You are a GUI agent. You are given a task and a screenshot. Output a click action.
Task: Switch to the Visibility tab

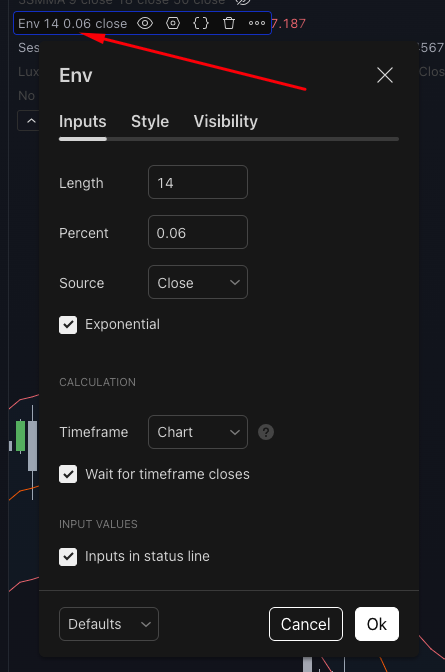[x=226, y=121]
